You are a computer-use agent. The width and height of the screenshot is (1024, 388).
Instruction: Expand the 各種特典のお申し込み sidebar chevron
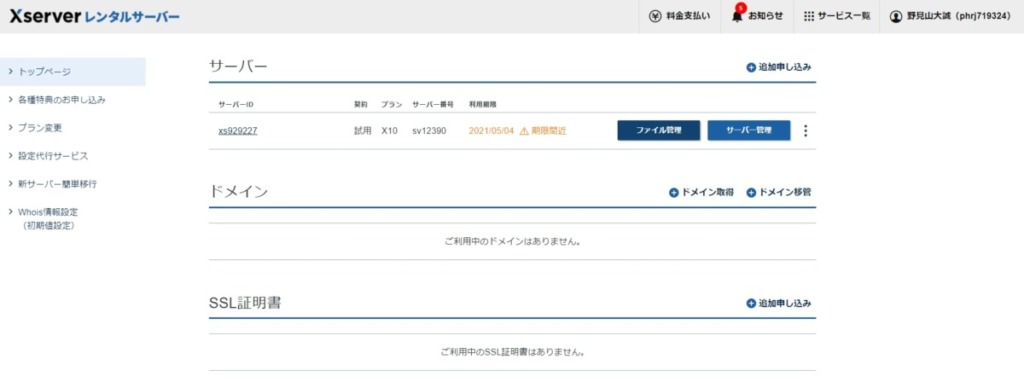pyautogui.click(x=10, y=100)
